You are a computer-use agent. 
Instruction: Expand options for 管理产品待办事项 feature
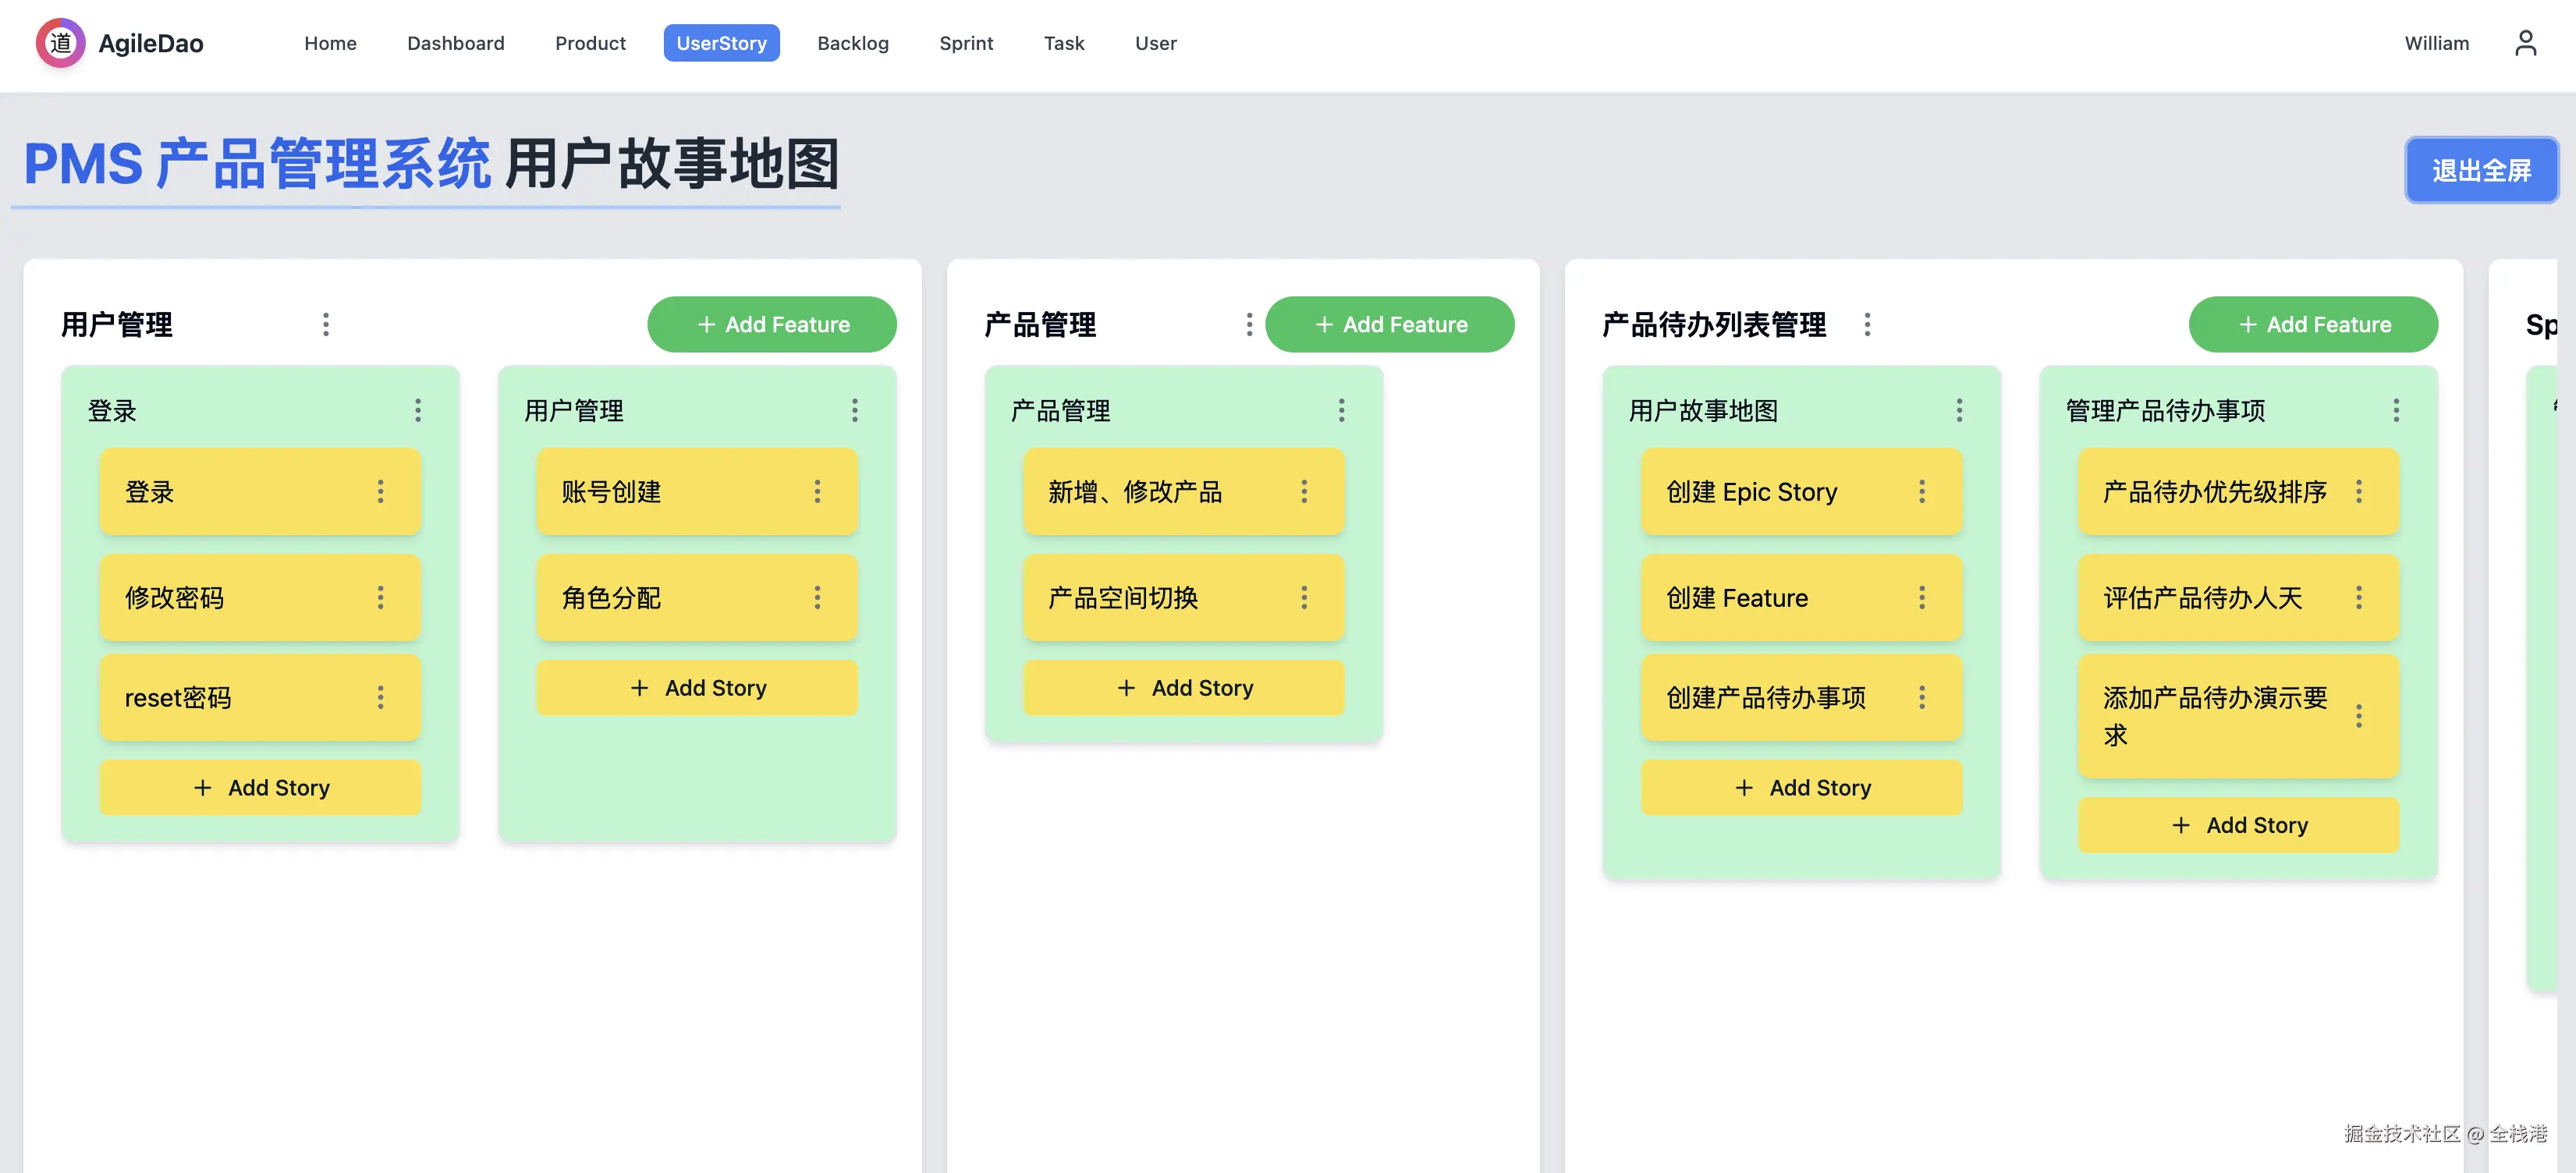[2396, 410]
